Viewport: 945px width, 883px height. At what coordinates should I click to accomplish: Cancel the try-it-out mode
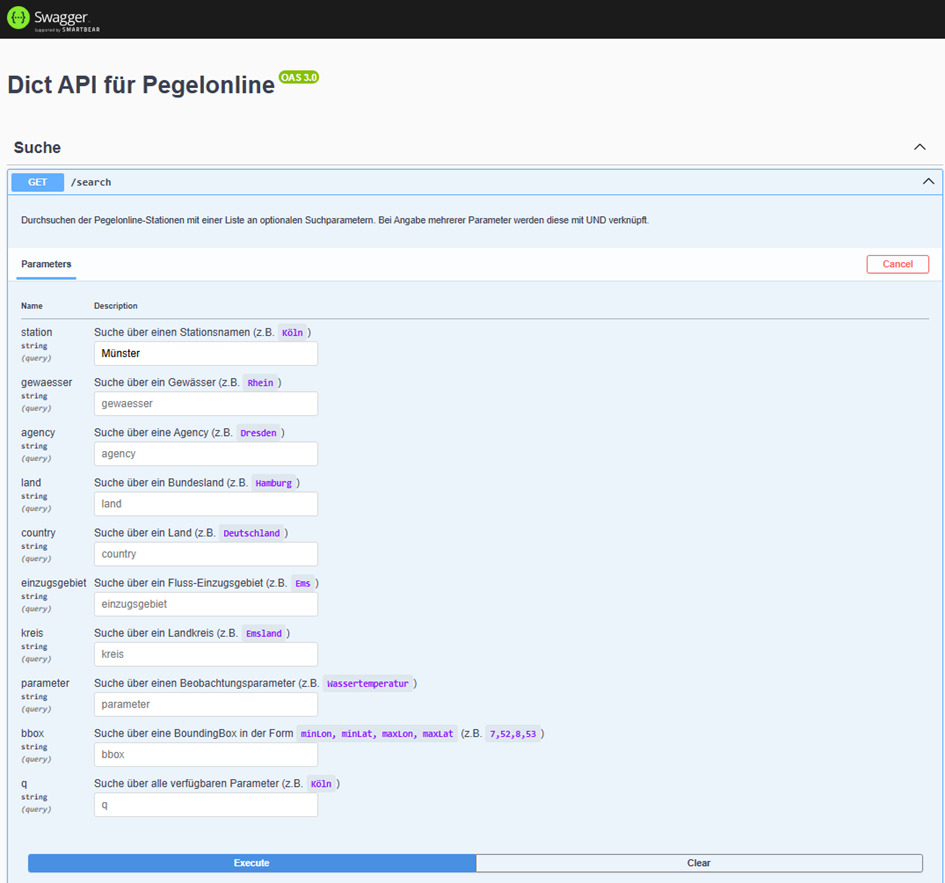(x=897, y=264)
